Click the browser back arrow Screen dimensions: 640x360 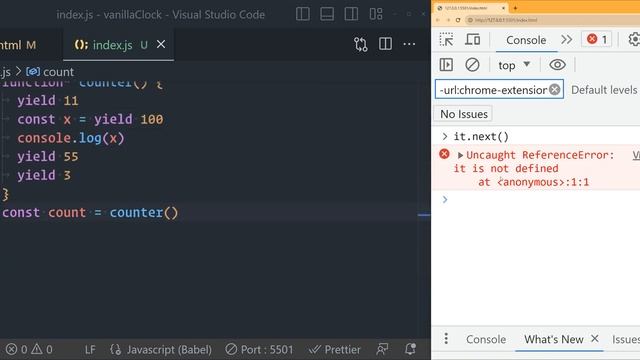[438, 20]
